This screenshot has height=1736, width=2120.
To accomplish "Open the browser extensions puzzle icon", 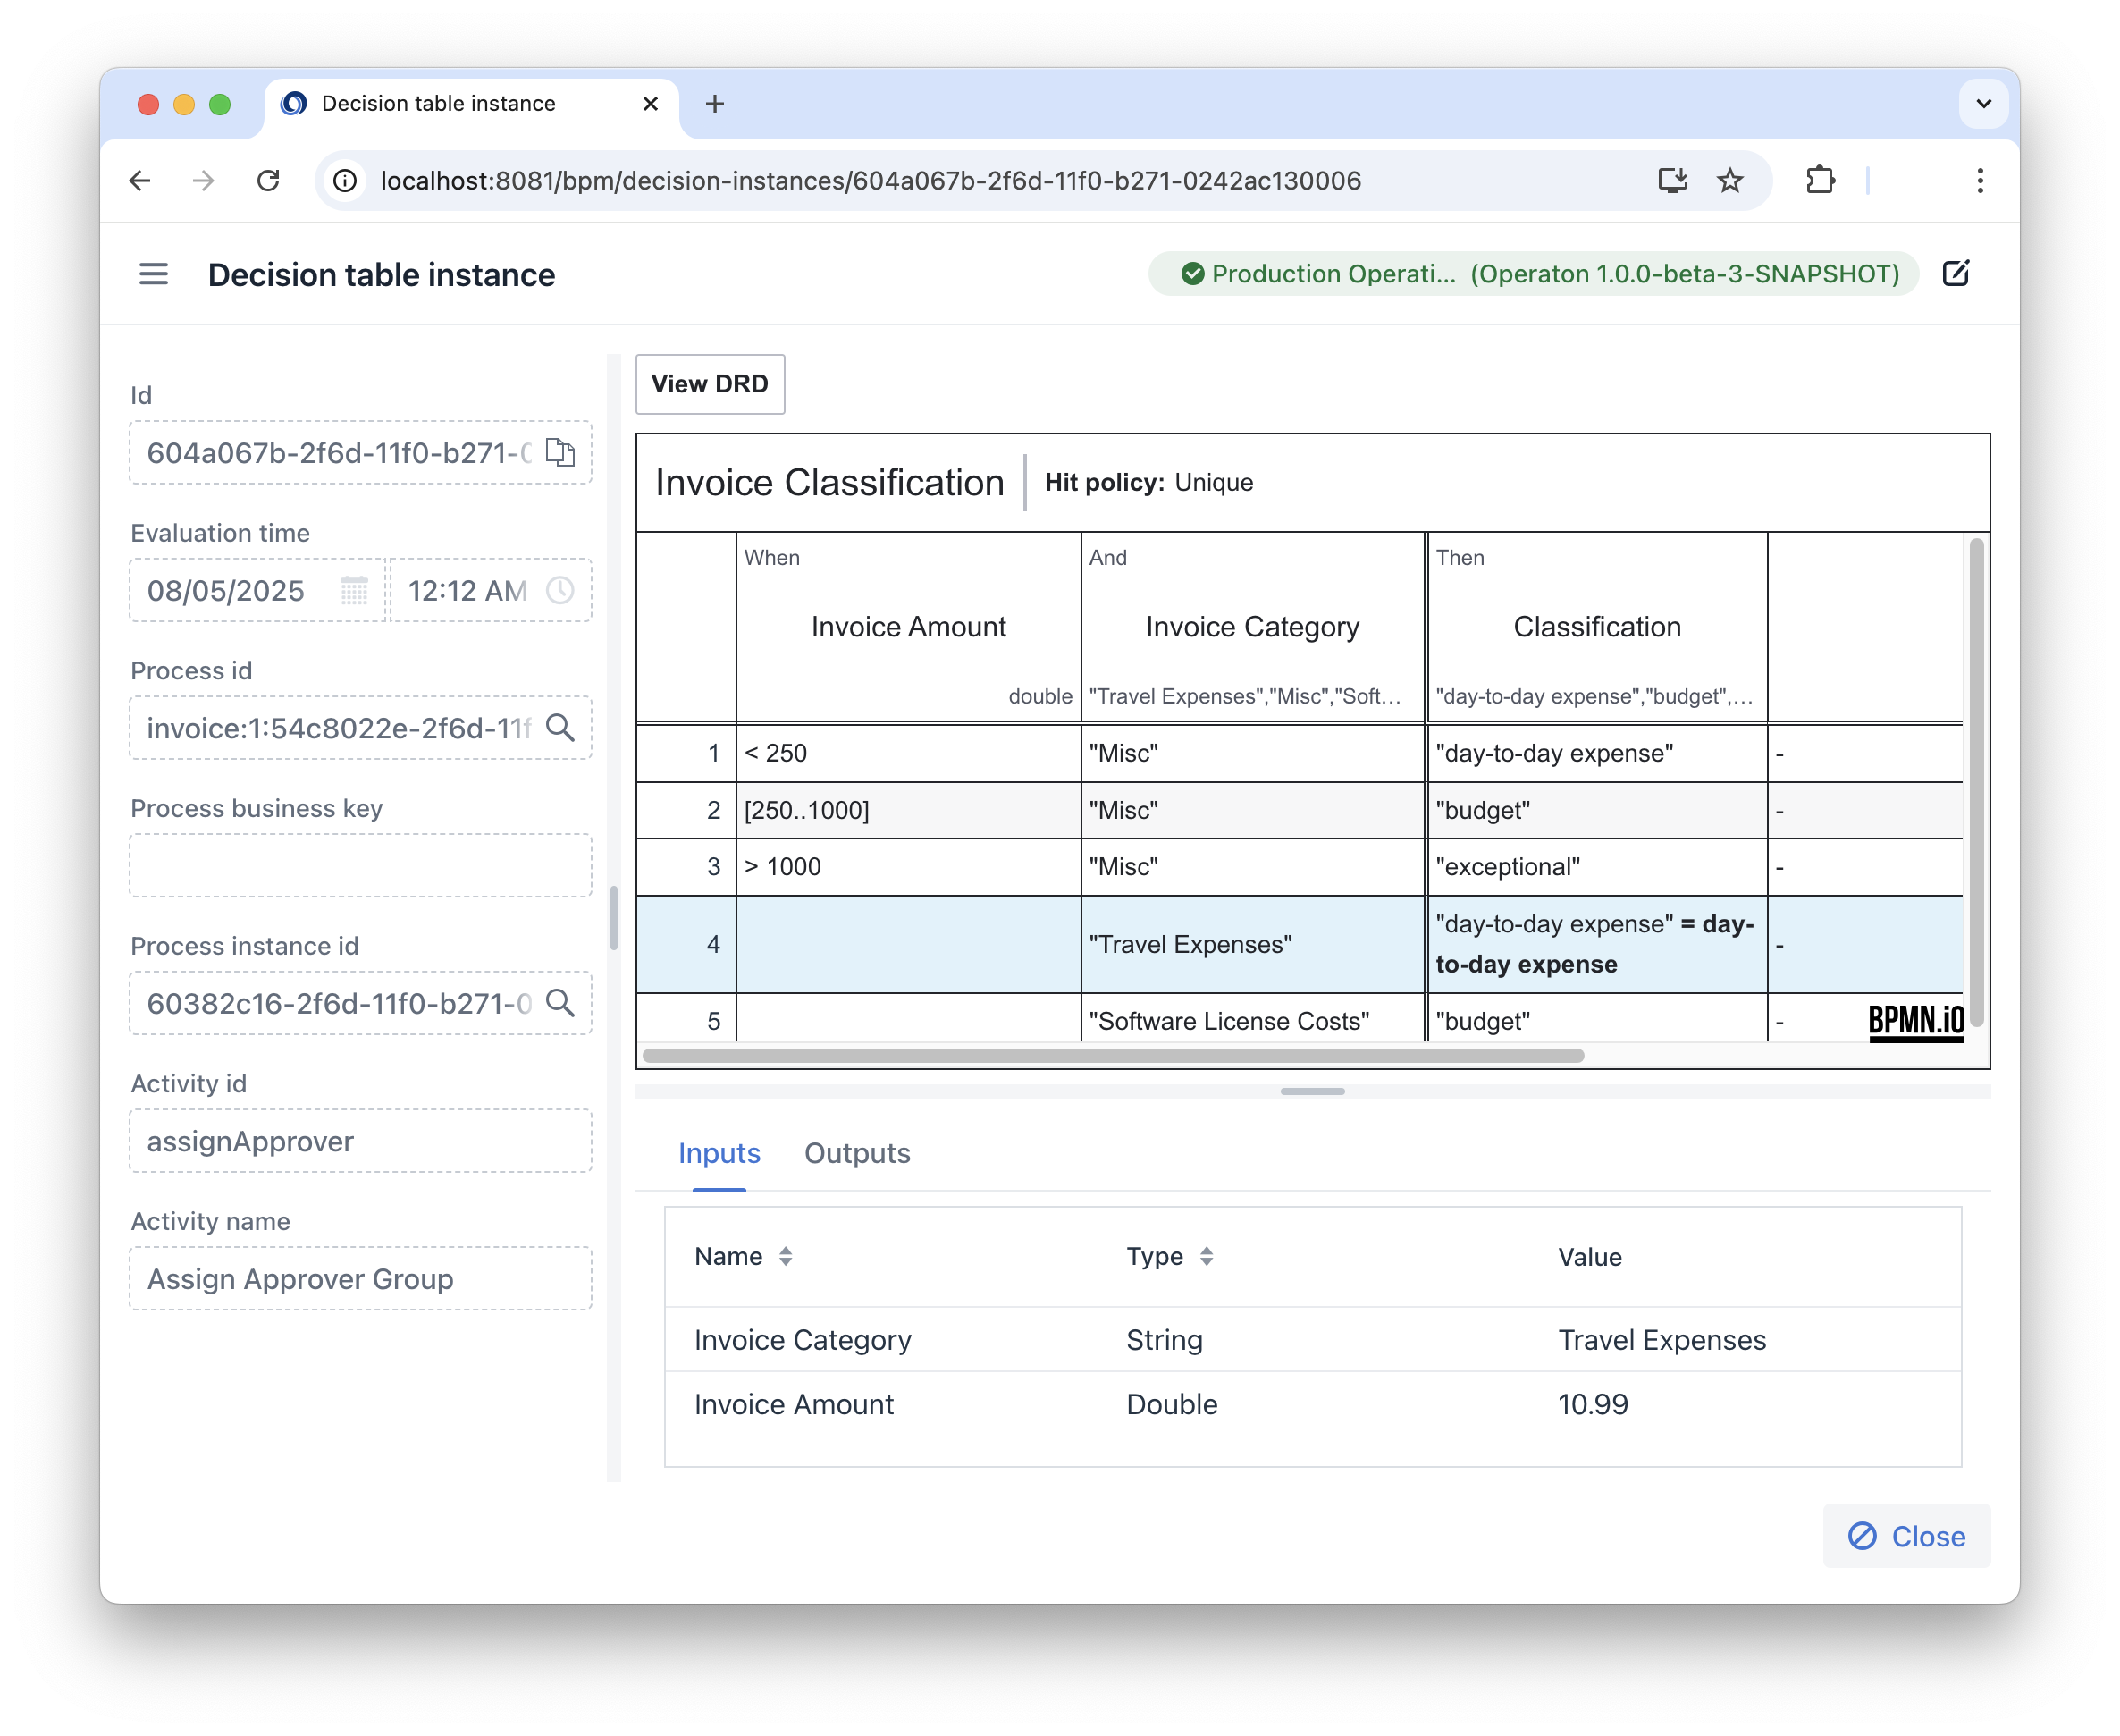I will tap(1820, 181).
